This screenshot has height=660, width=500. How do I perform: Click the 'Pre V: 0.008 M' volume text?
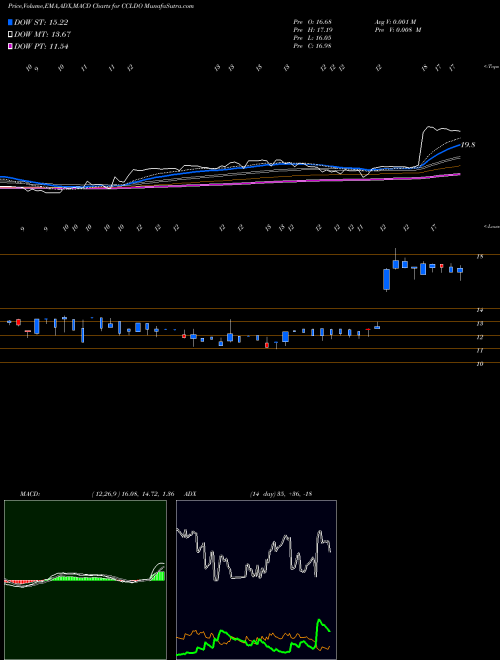tap(398, 30)
